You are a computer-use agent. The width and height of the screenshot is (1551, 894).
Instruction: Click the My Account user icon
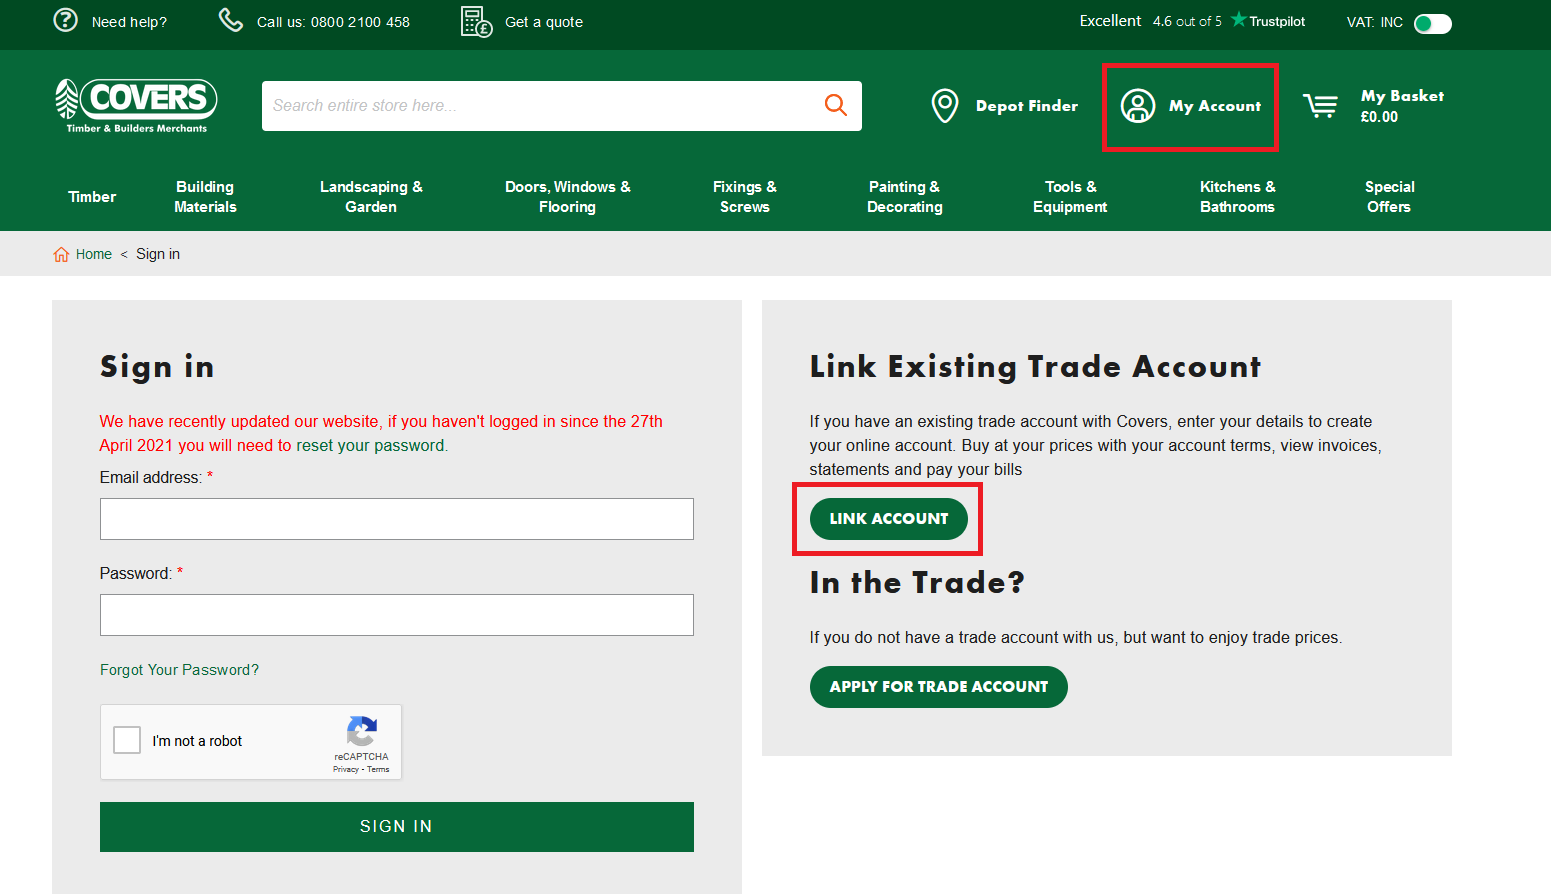(x=1138, y=106)
